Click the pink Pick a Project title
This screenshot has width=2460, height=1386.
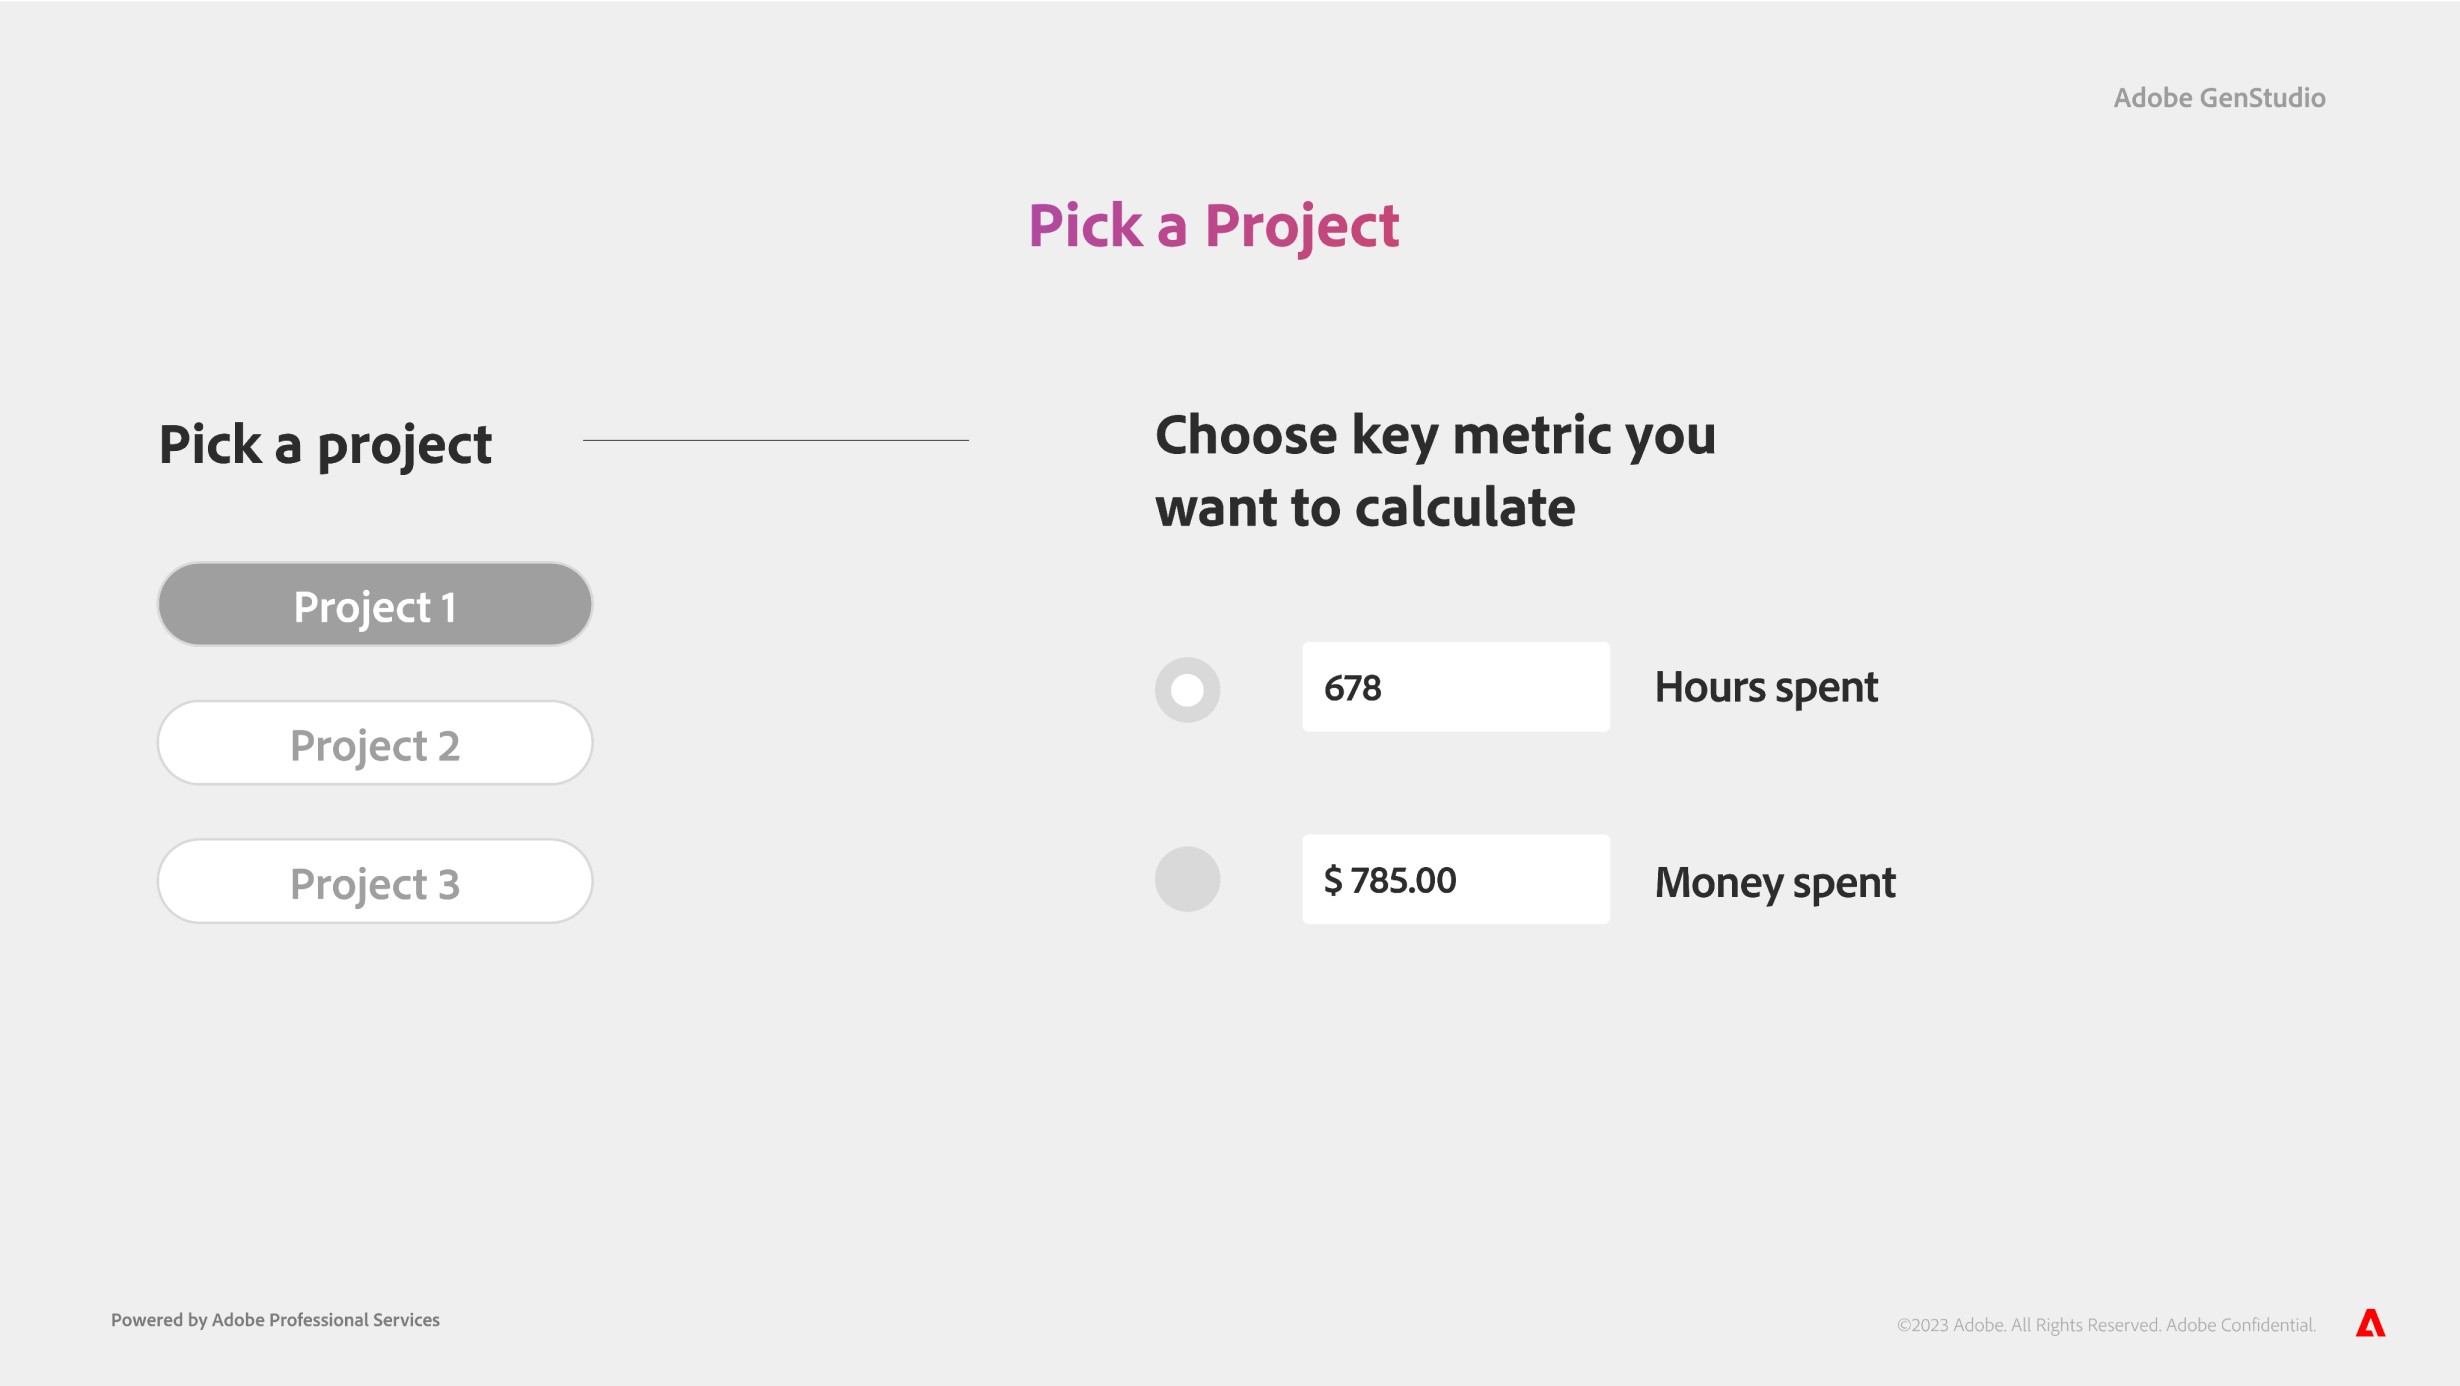point(1213,226)
